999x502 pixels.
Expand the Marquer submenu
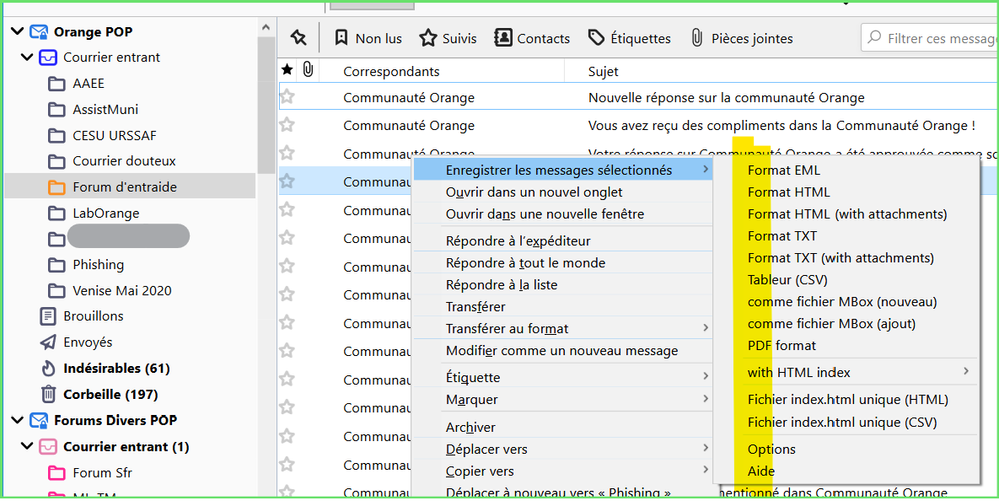[563, 399]
